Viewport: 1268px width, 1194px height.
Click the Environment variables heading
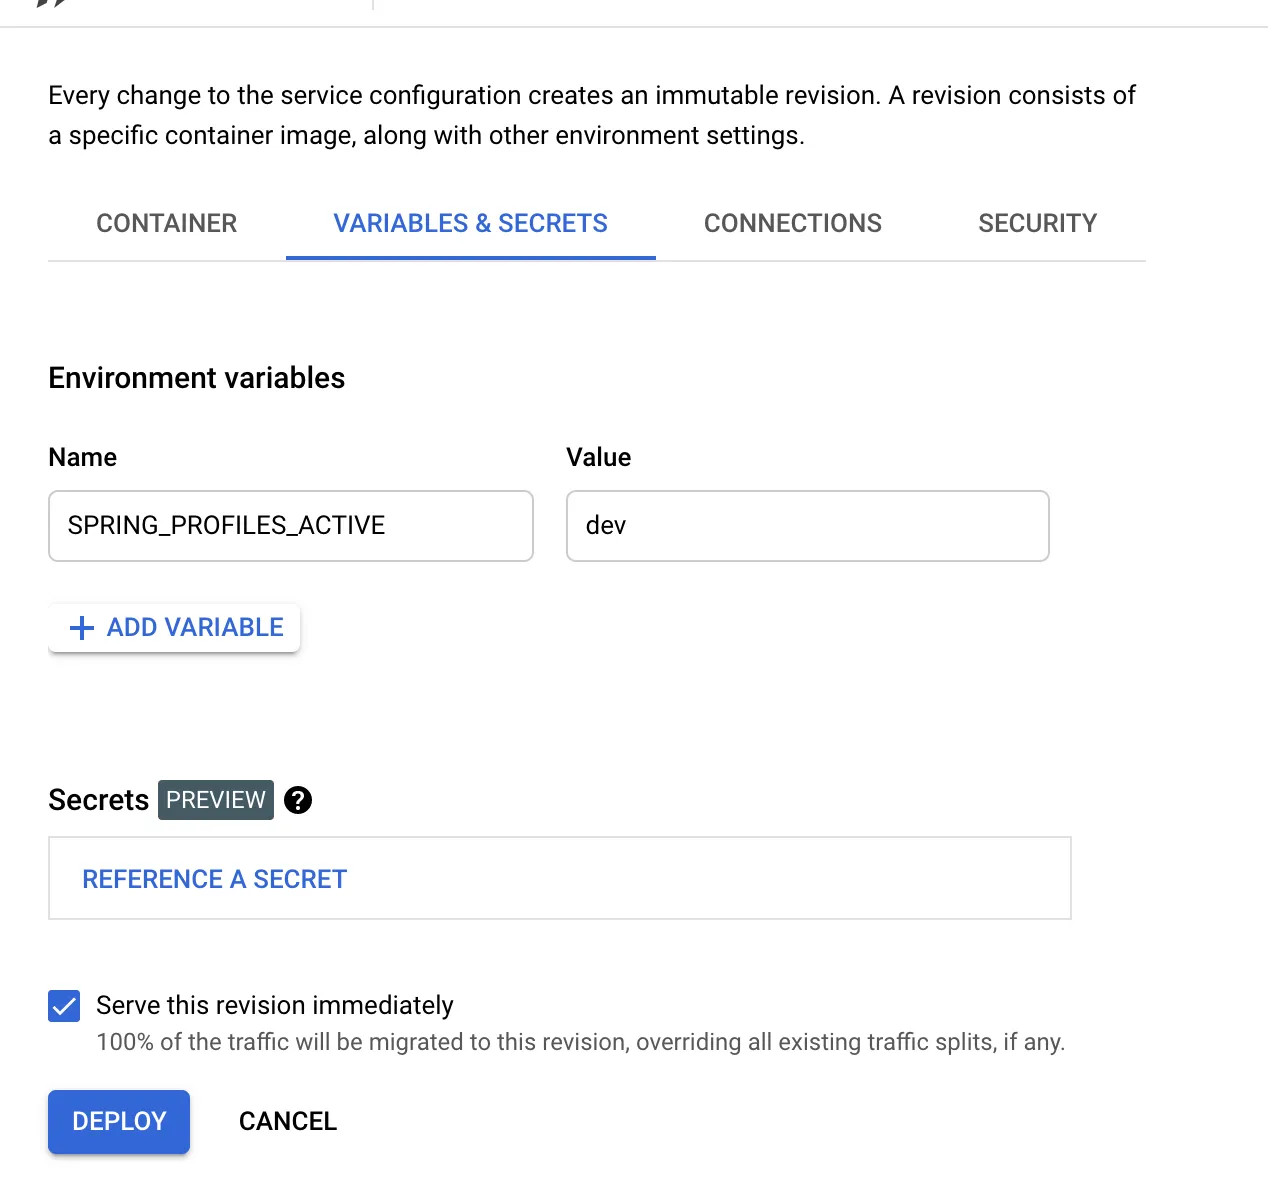point(197,378)
